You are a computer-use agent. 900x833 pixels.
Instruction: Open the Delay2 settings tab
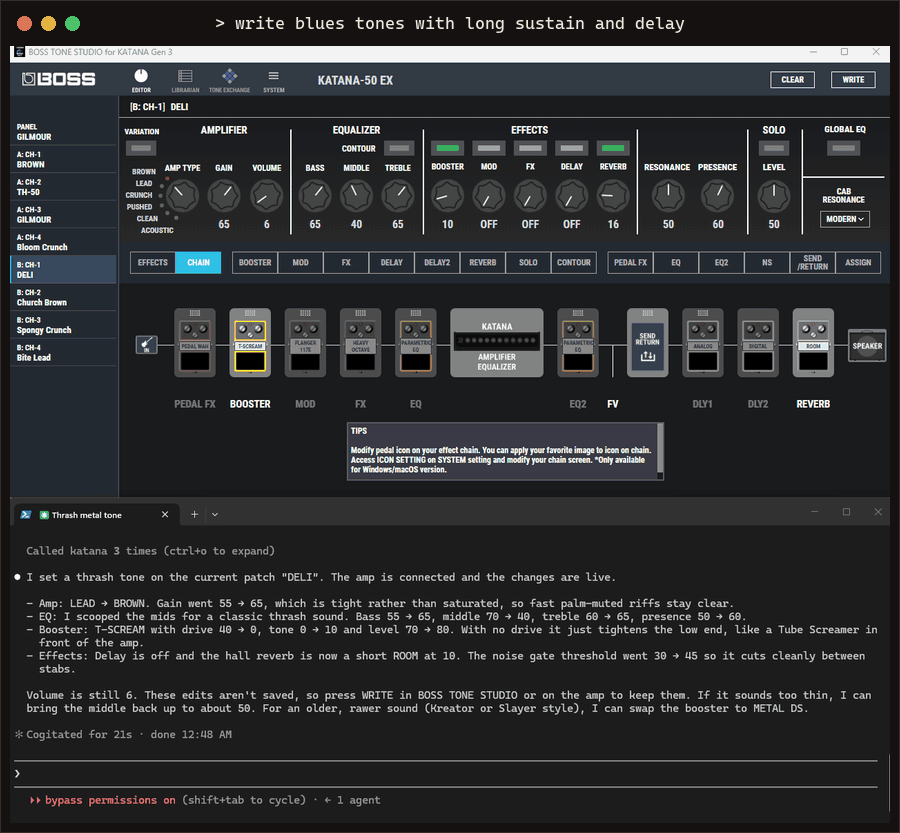[x=437, y=262]
